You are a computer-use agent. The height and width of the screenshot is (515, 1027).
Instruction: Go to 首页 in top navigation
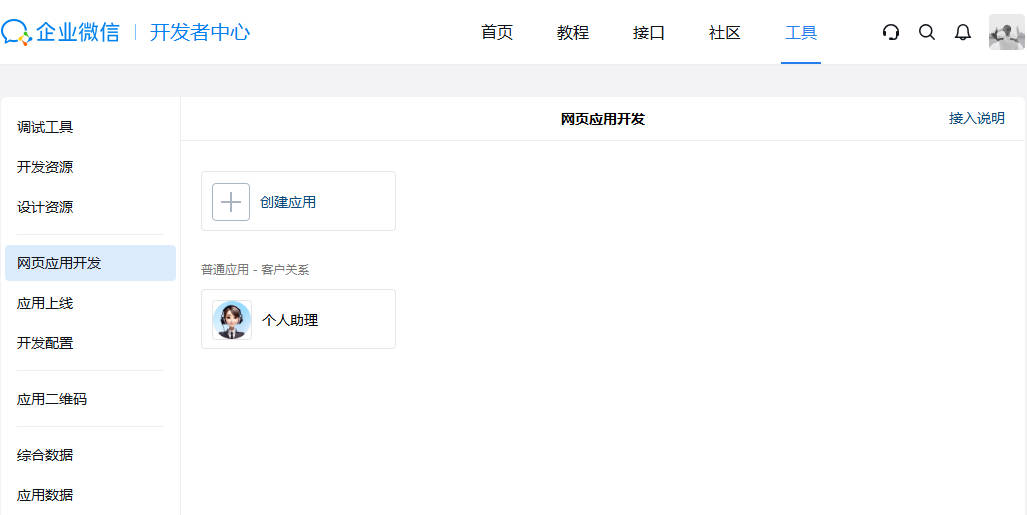pos(497,32)
